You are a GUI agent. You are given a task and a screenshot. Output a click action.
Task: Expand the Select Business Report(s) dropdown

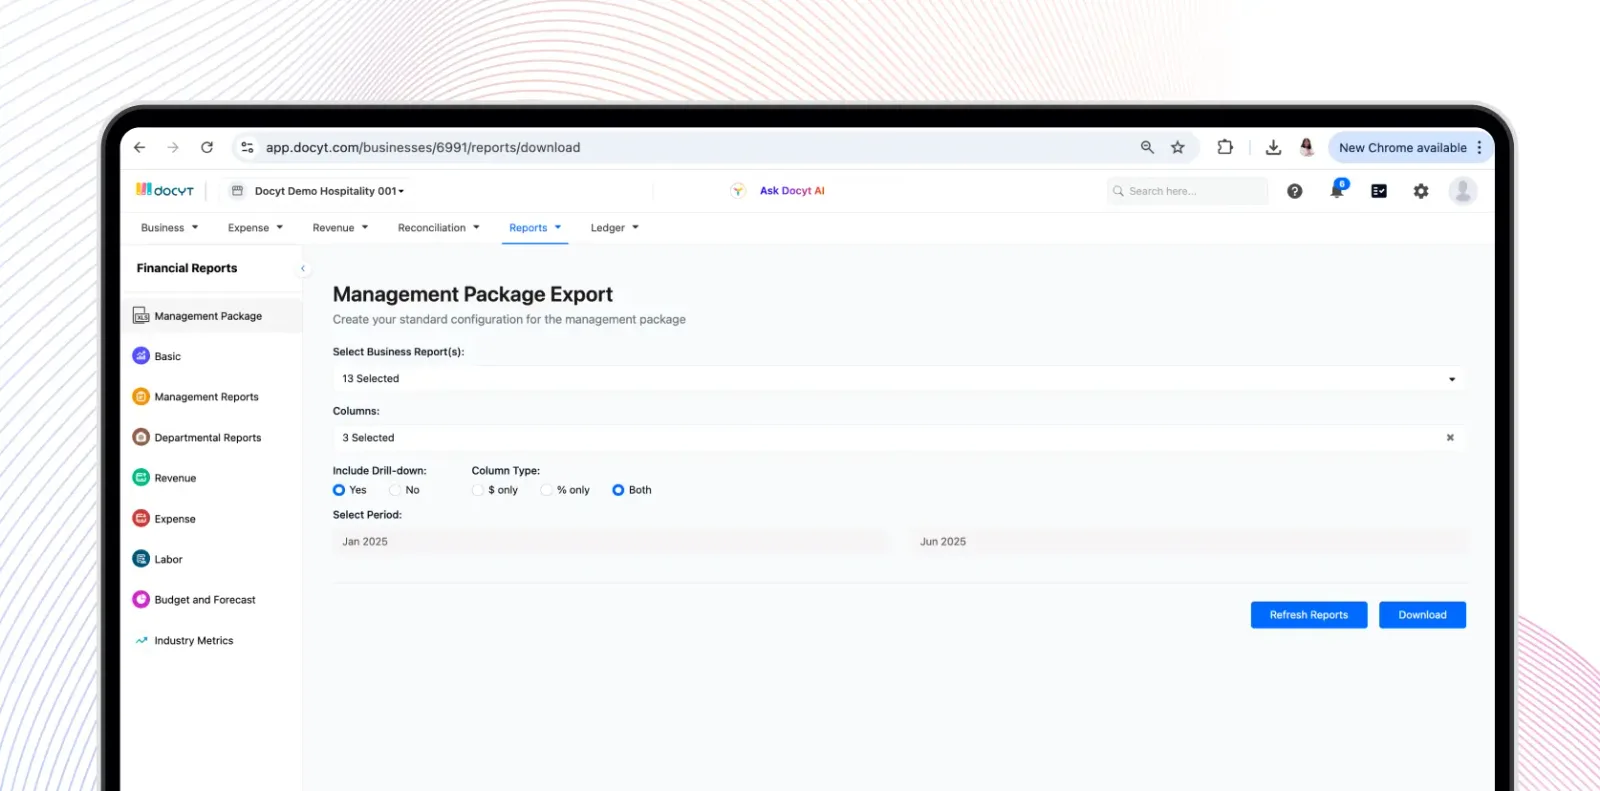point(898,379)
